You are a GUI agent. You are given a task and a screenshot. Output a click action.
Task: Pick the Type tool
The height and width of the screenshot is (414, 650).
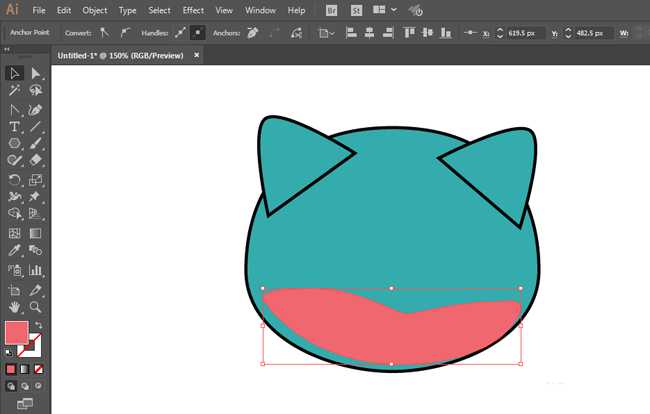(15, 127)
